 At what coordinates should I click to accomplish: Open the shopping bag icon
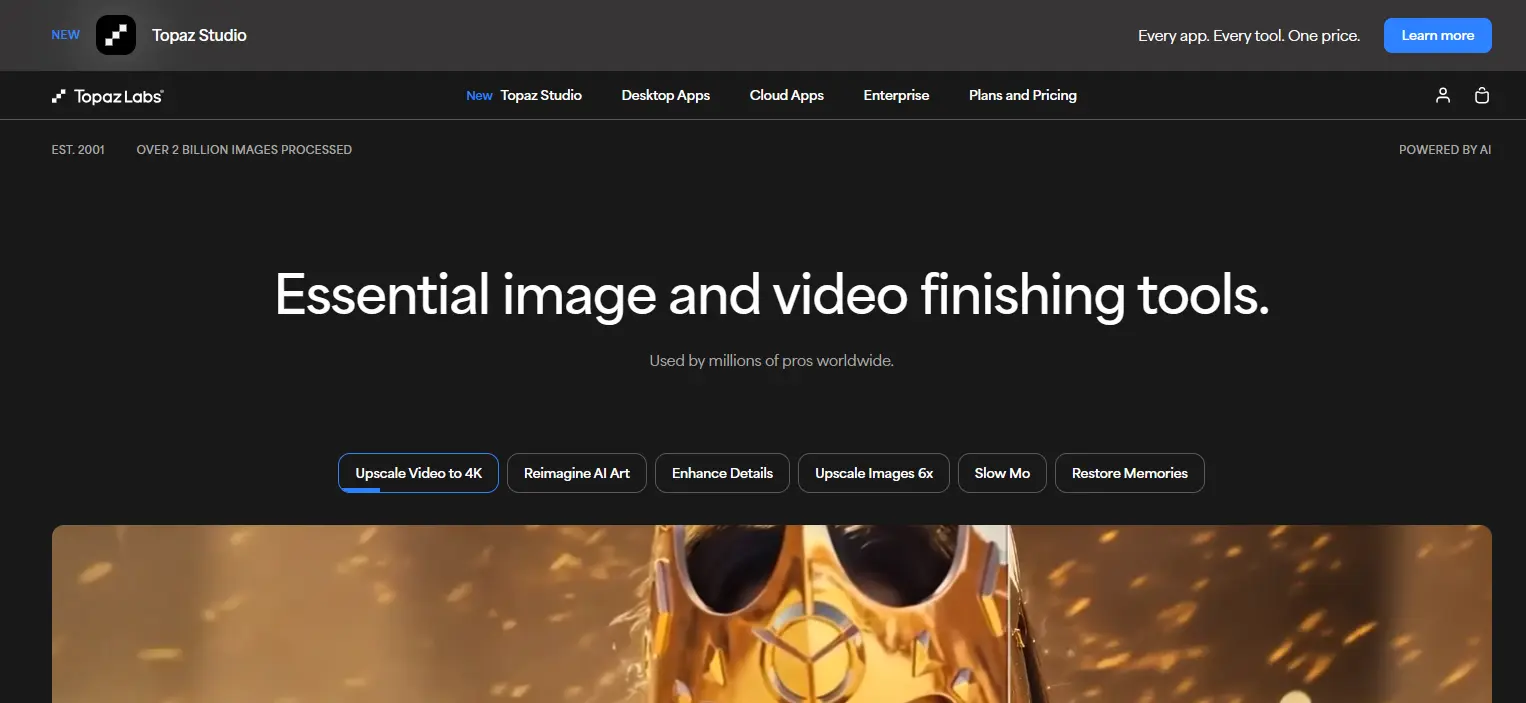point(1481,95)
